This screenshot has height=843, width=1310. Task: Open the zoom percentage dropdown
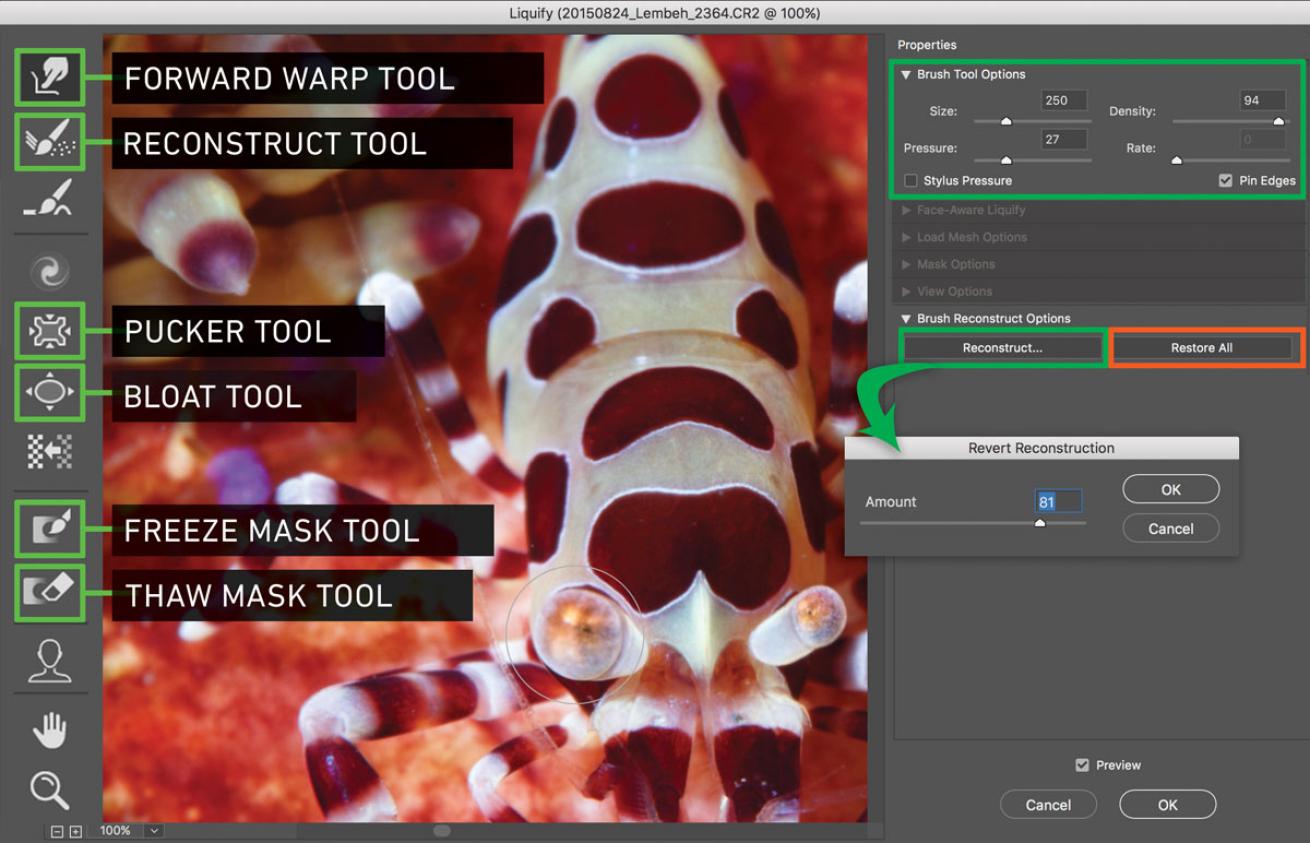click(x=154, y=831)
